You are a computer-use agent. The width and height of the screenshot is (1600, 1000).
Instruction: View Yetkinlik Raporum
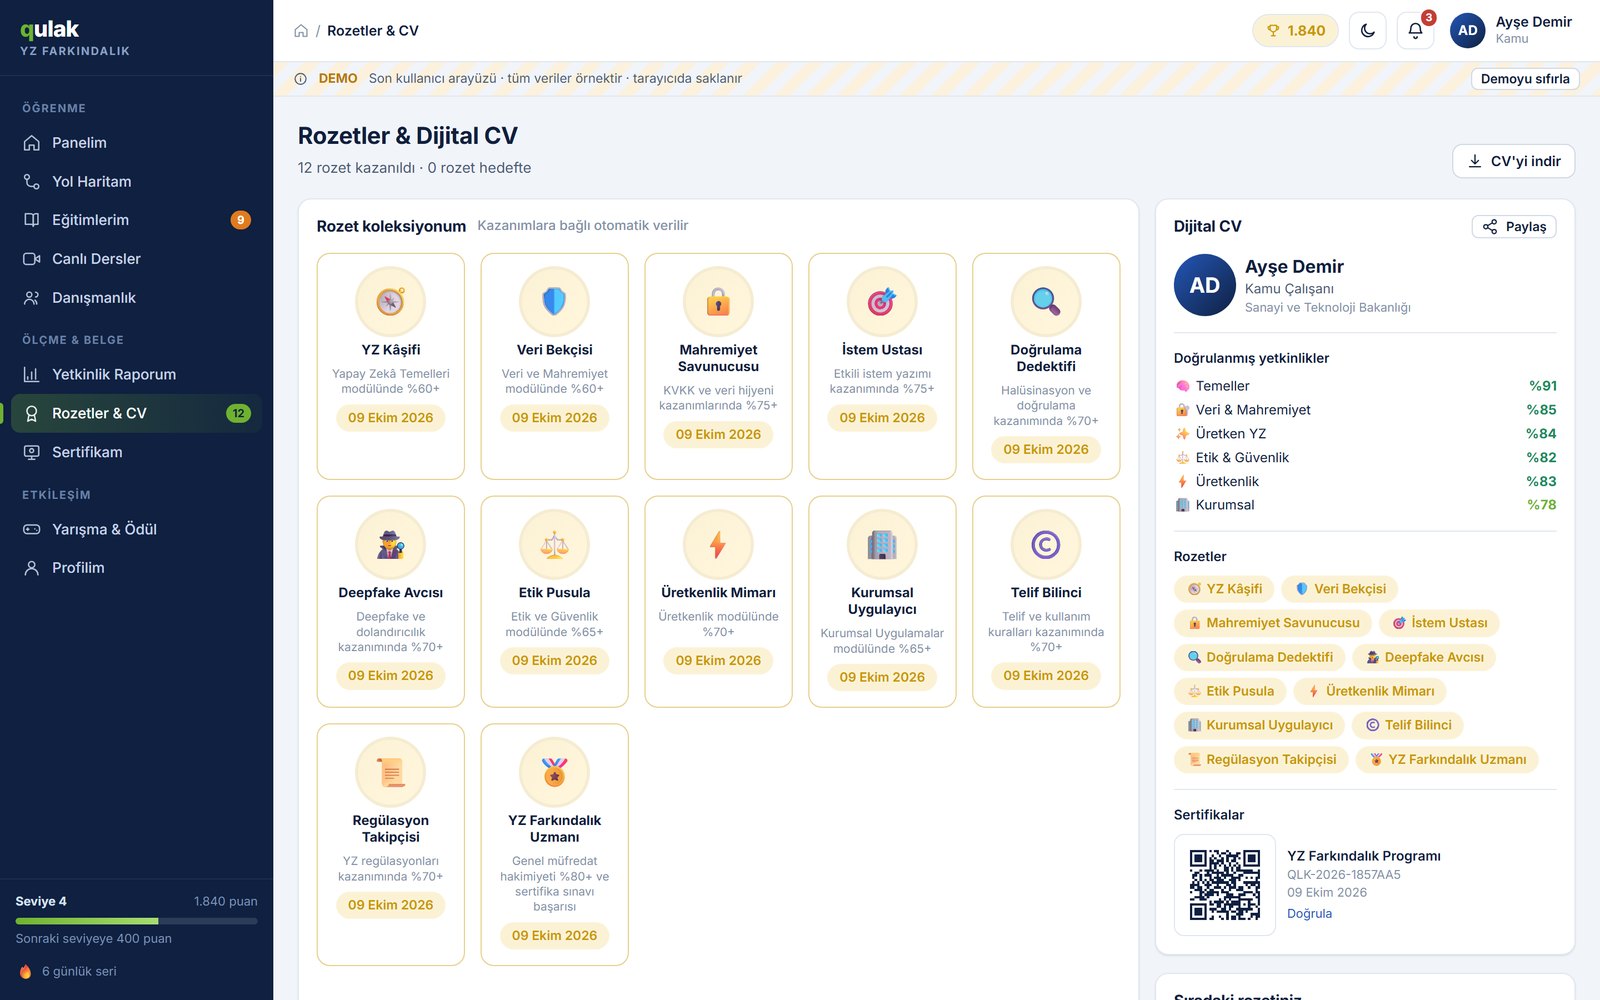pos(136,374)
